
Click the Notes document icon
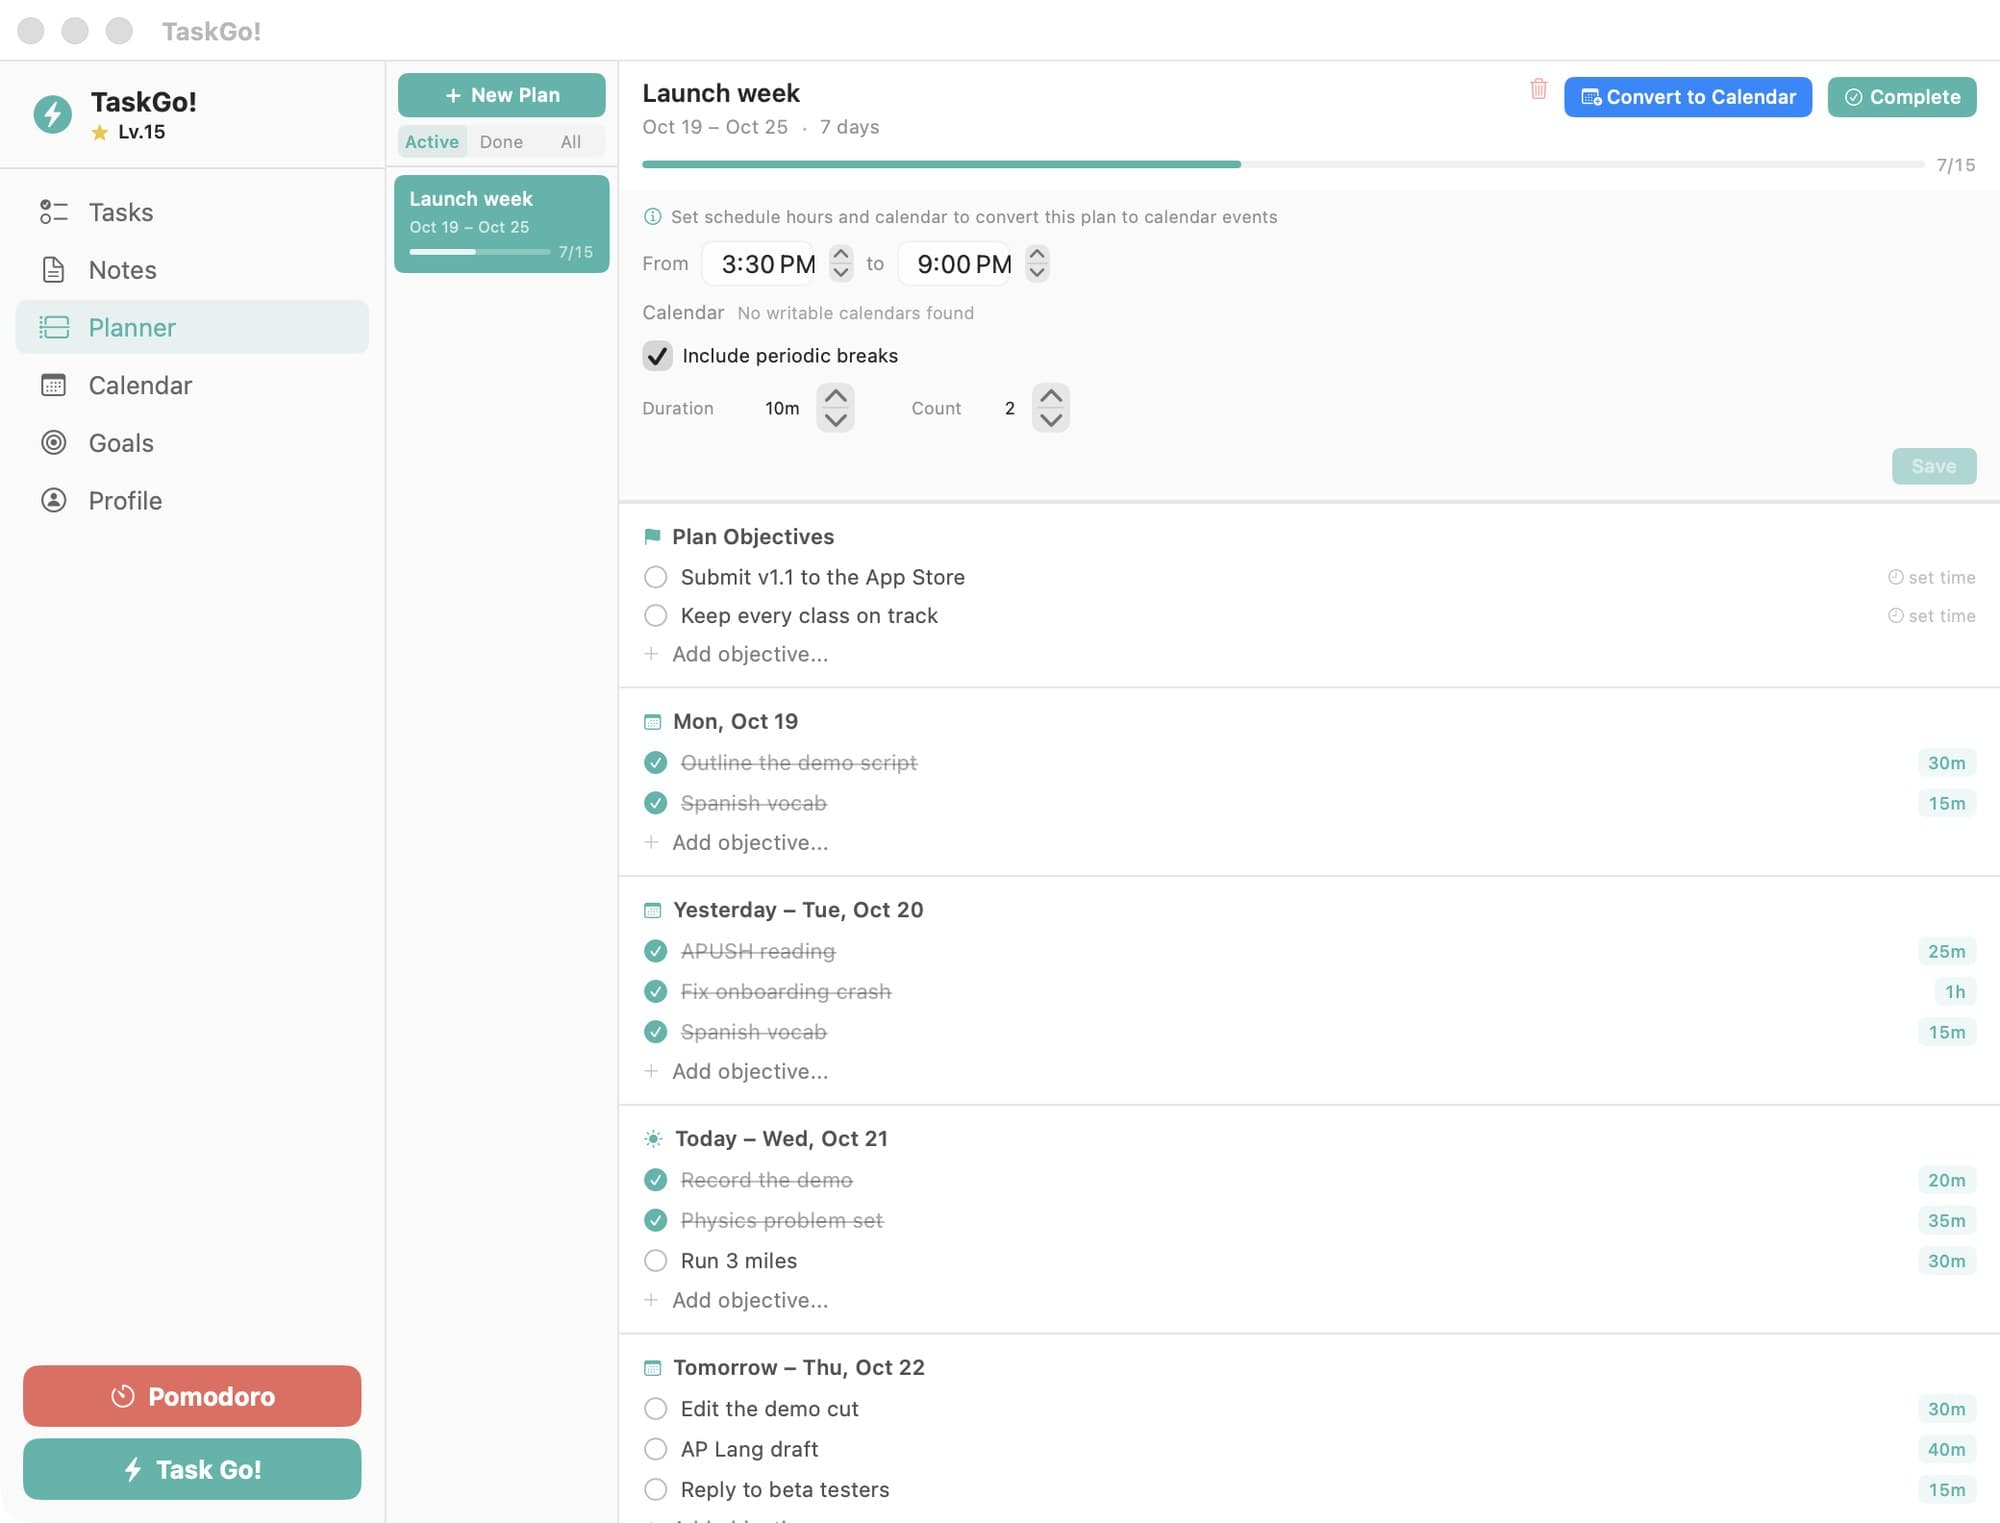[x=53, y=270]
